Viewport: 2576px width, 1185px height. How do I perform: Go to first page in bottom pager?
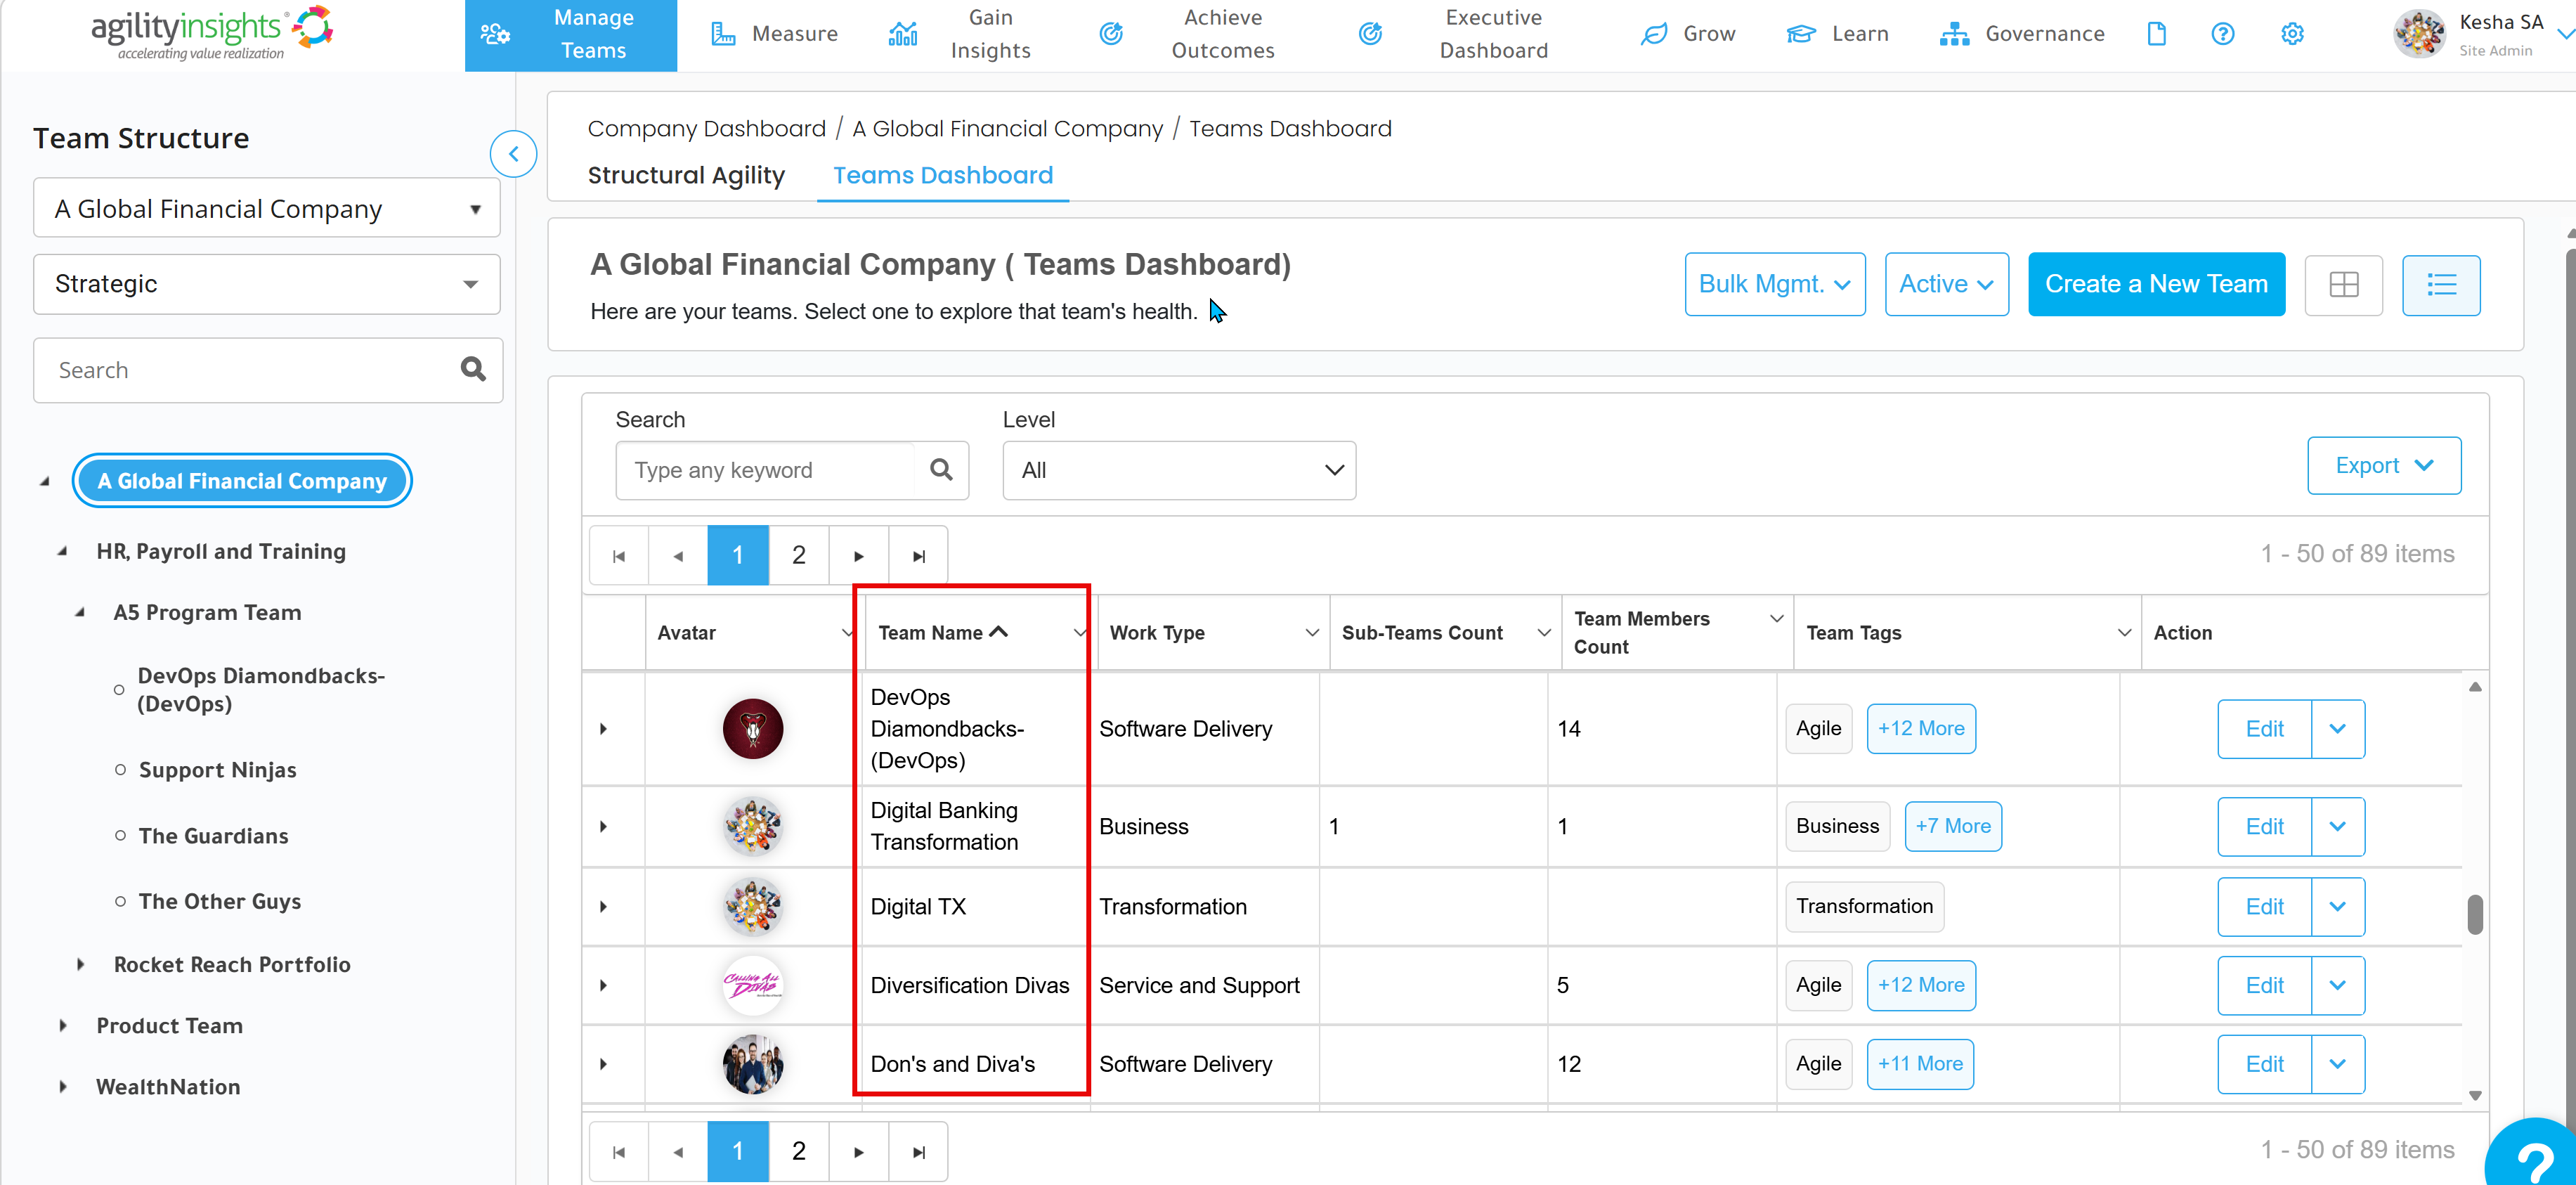click(619, 1151)
